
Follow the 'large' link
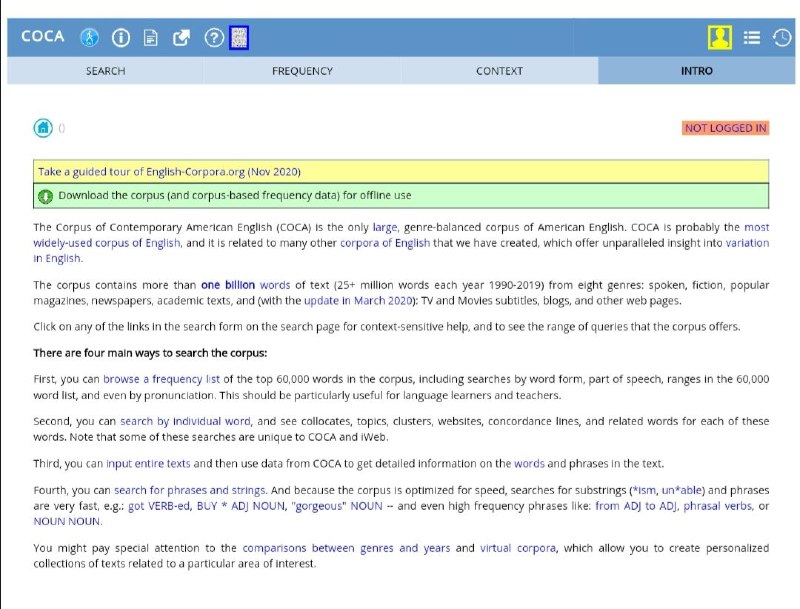click(385, 227)
